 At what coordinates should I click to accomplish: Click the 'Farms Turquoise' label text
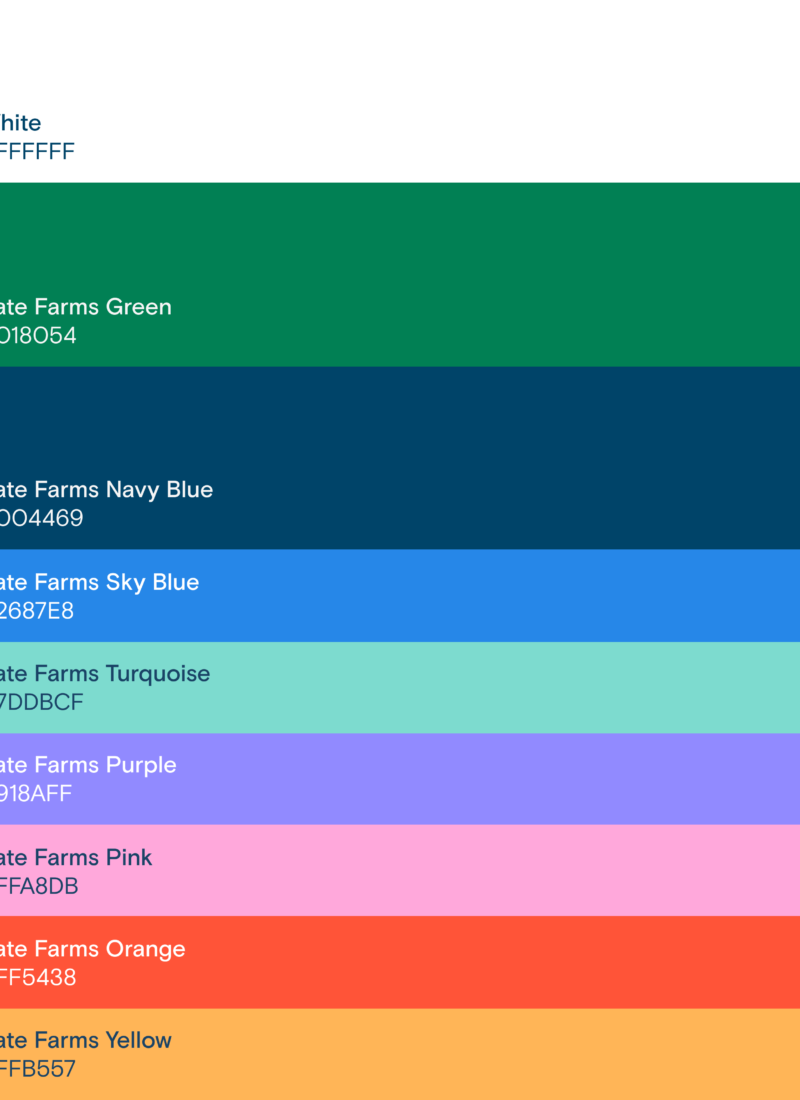point(122,674)
